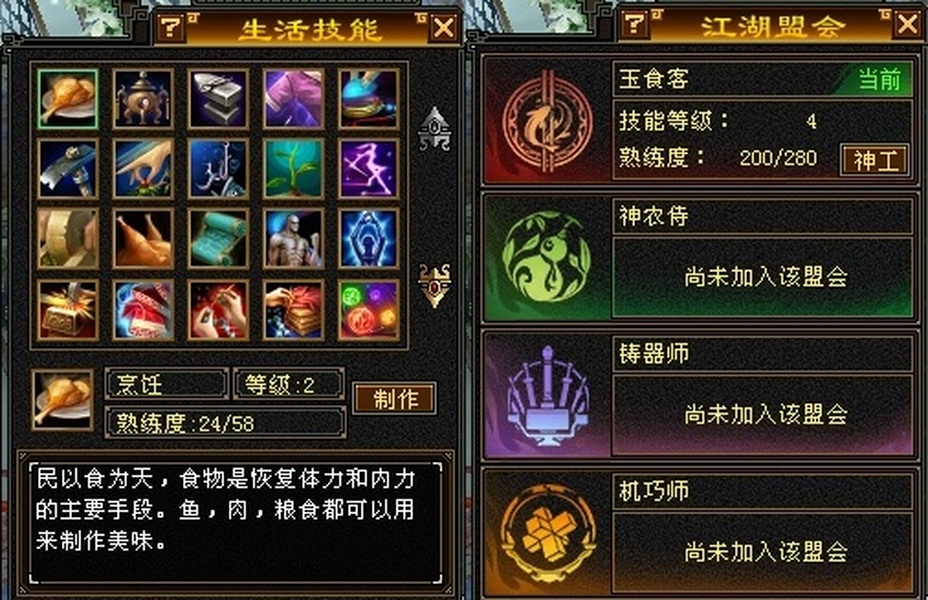Viewport: 928px width, 600px height.
Task: Select the 神农侍 guild entry
Action: [700, 257]
